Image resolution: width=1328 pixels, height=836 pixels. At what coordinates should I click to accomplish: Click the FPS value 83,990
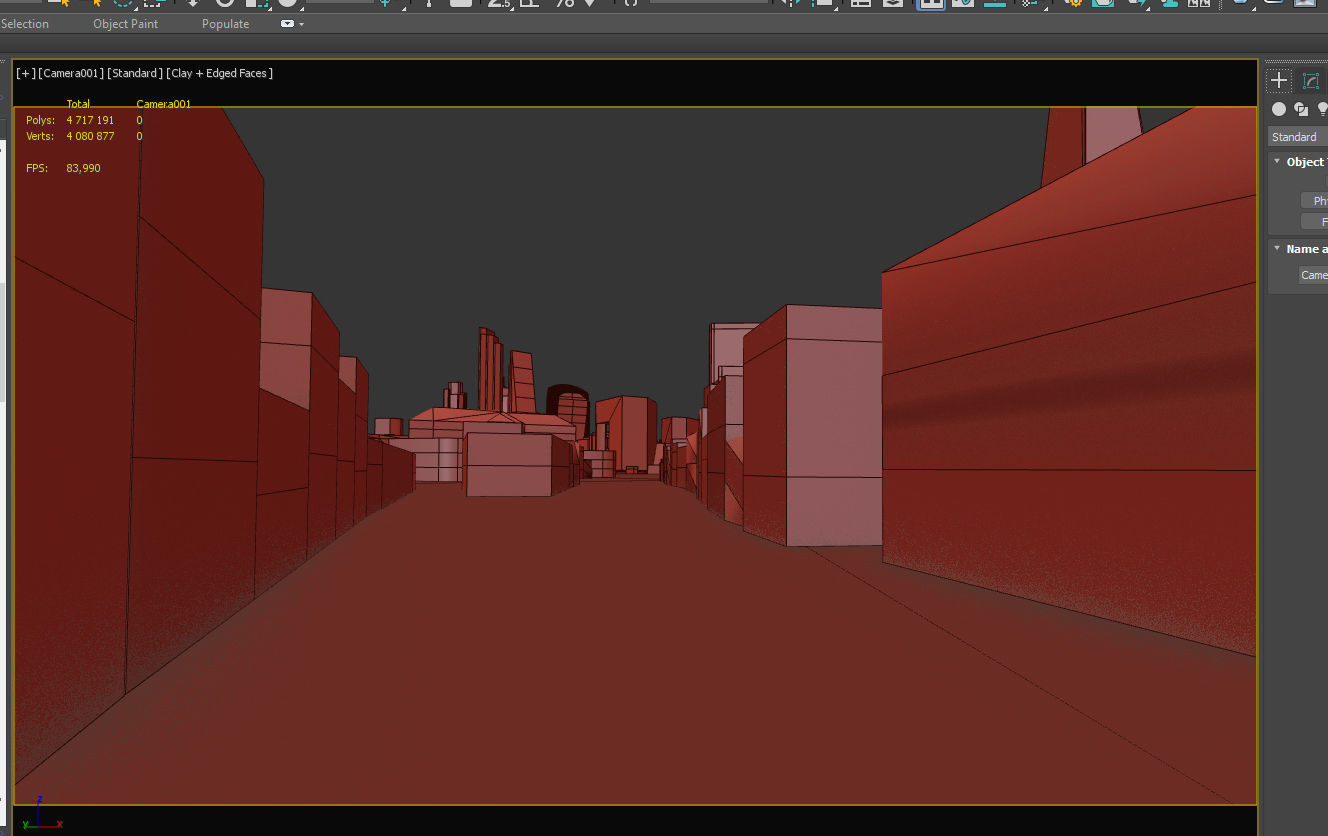point(83,168)
